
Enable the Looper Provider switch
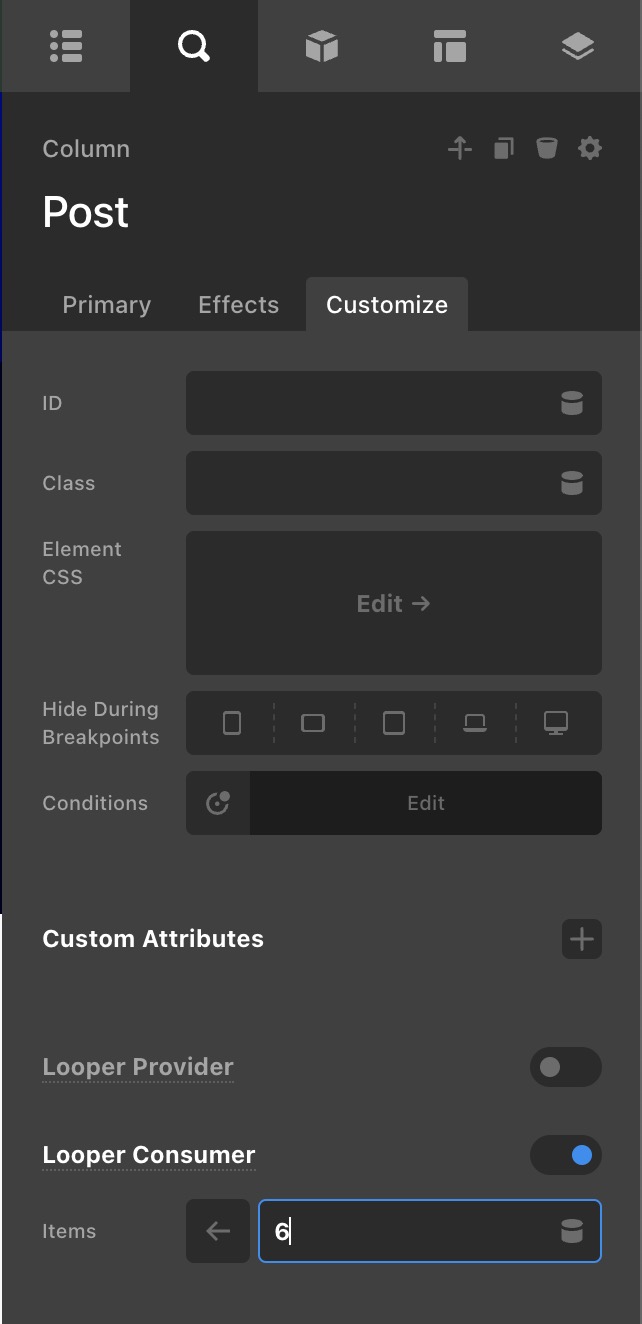(565, 1067)
